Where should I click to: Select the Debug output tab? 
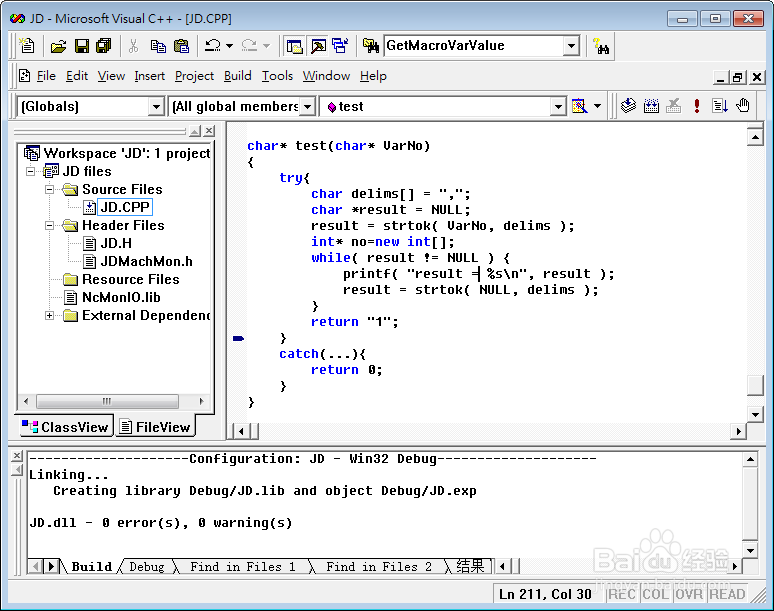coord(147,567)
